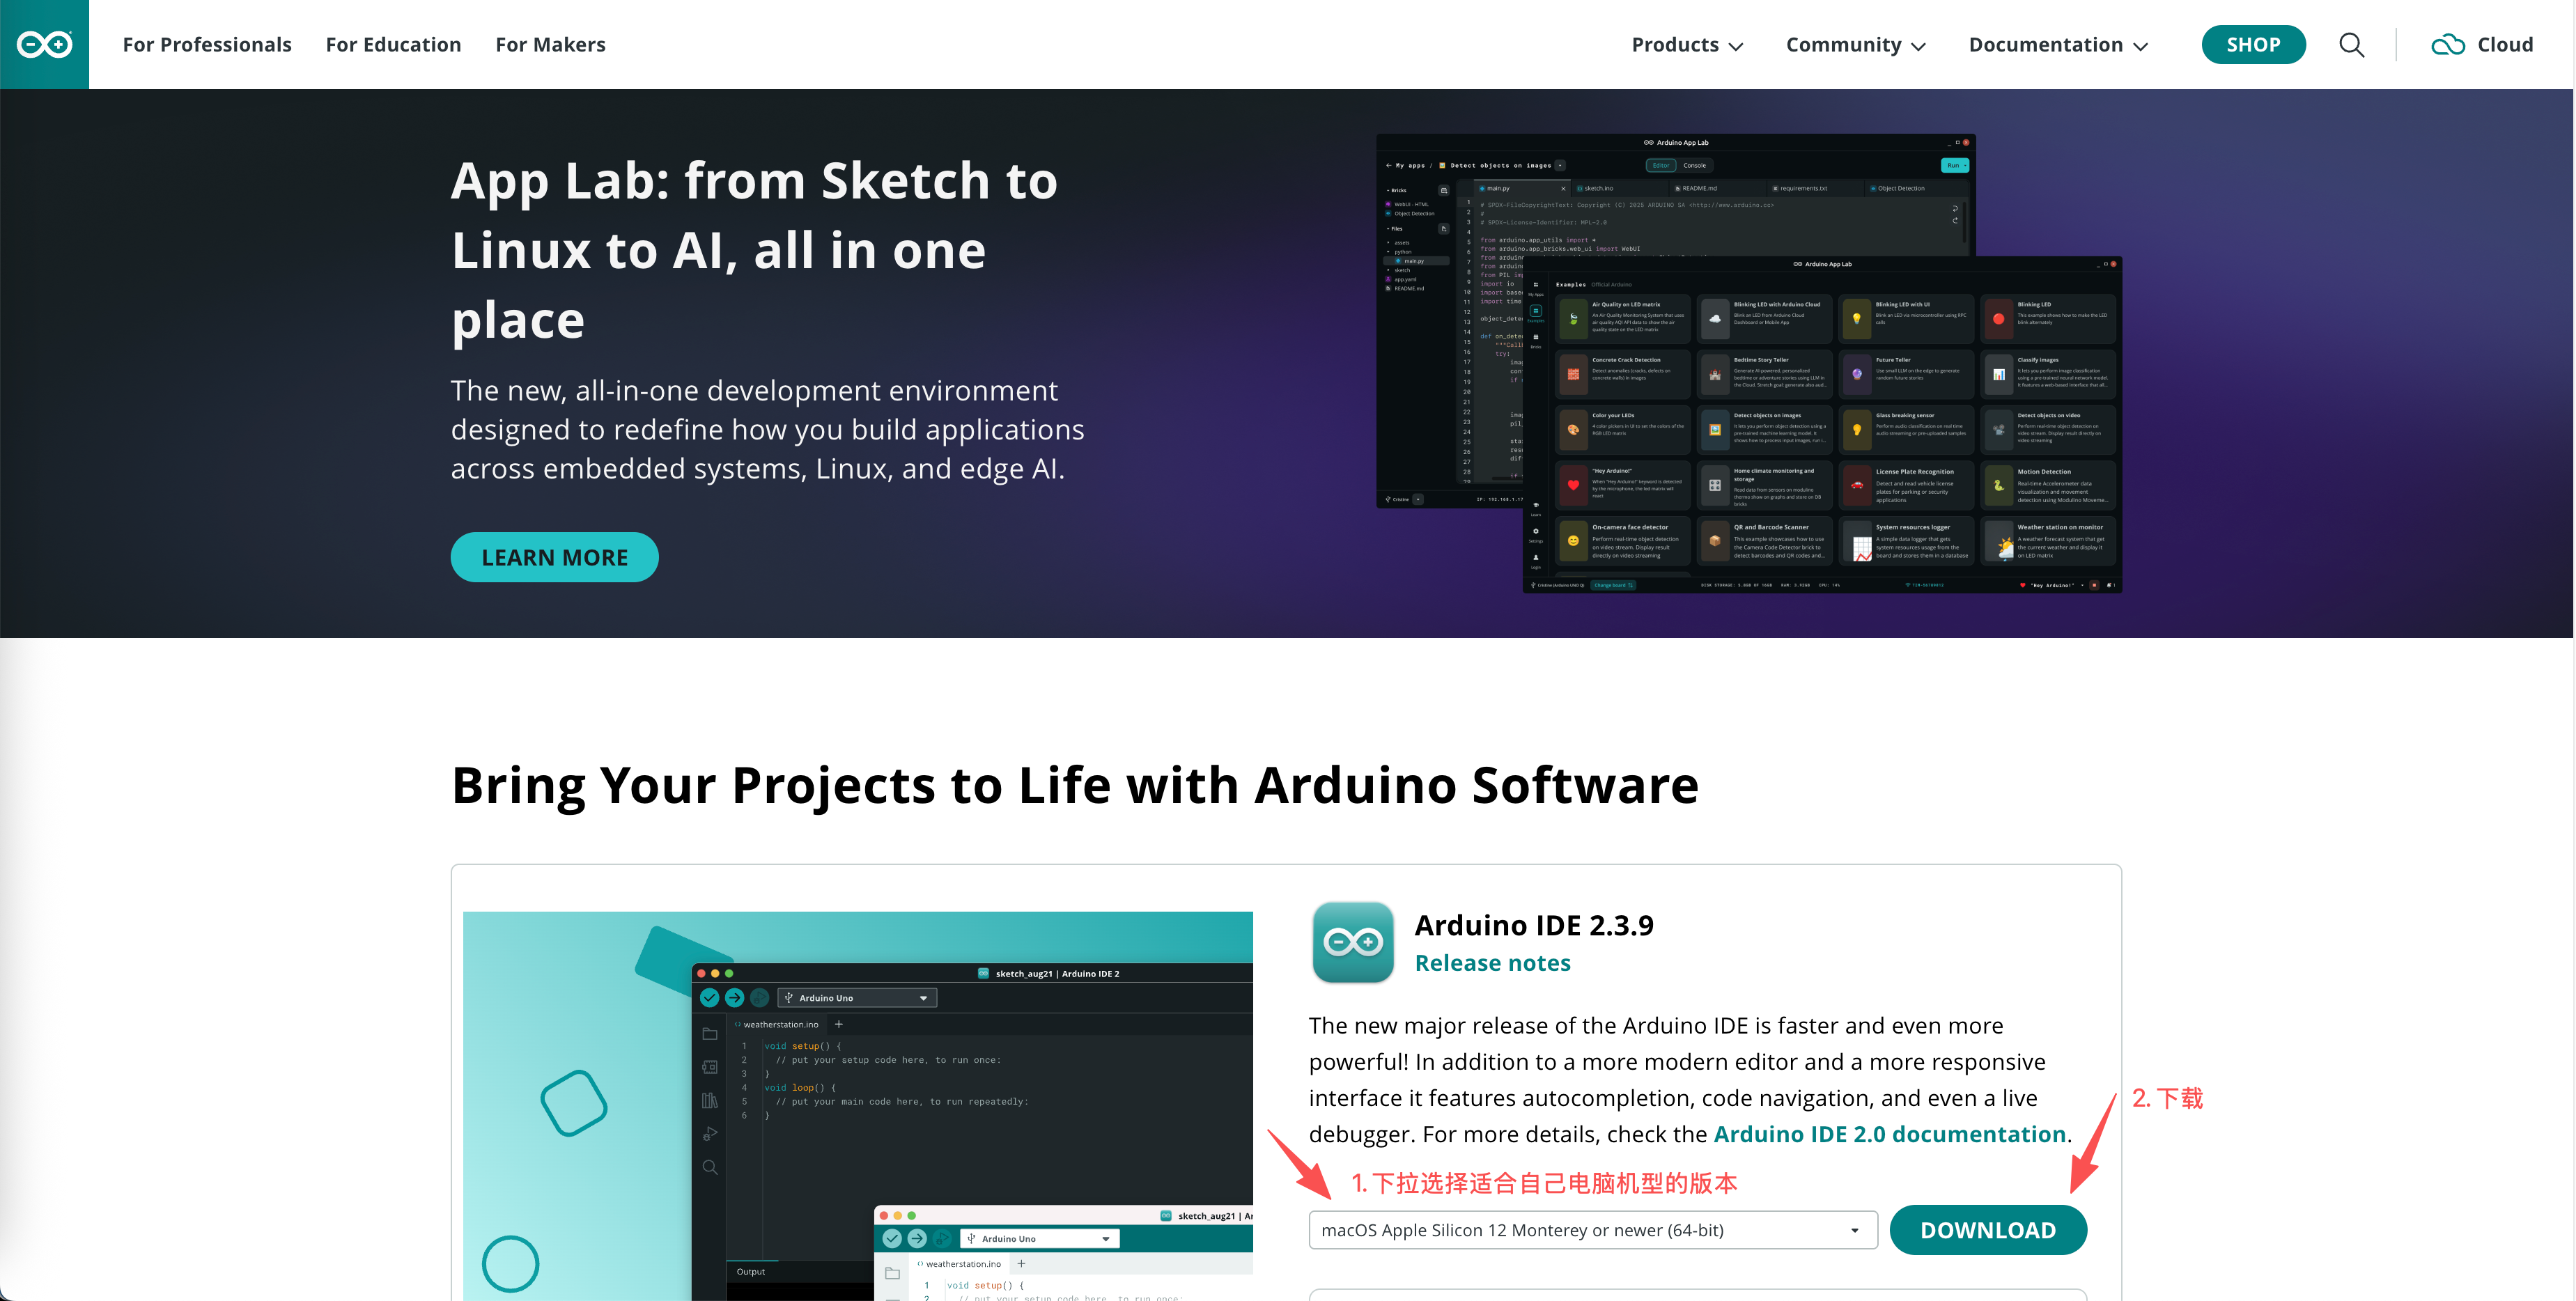Click the Cloud icon in header
Viewport: 2576px width, 1301px height.
[x=2448, y=45]
